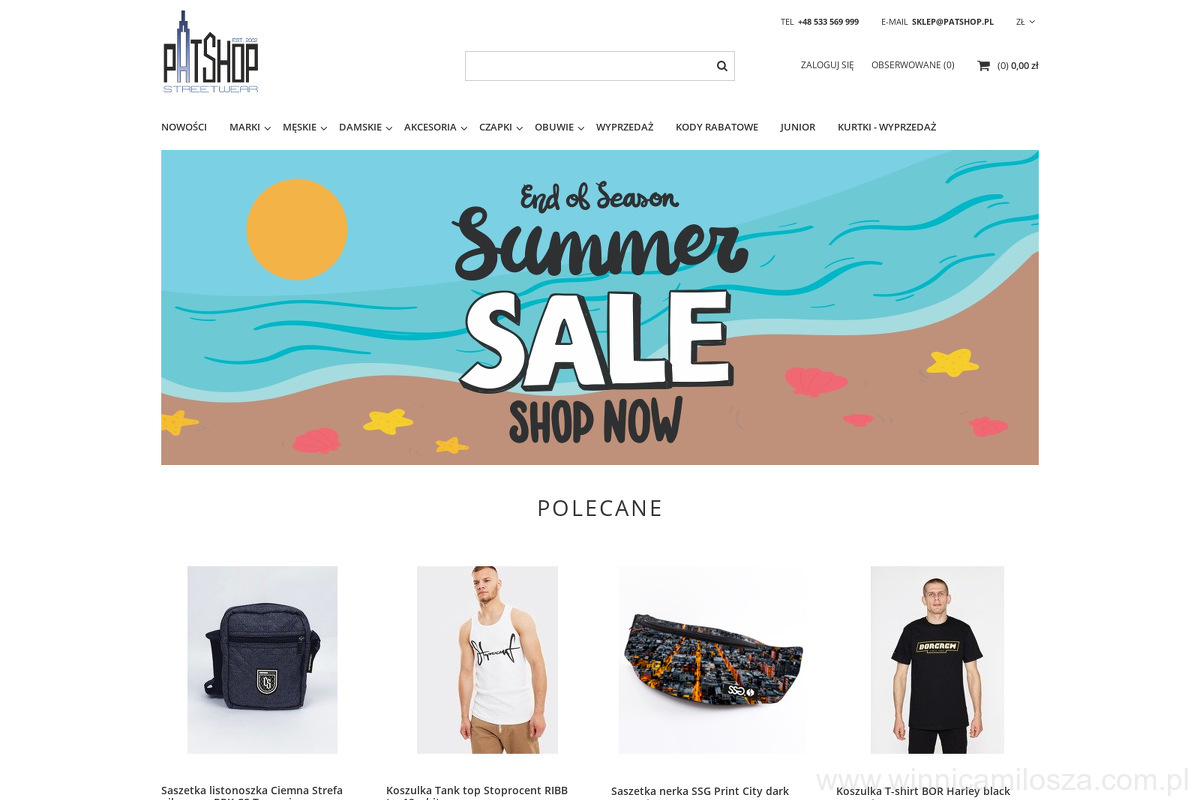The height and width of the screenshot is (800, 1200).
Task: Click the PatShop Streetwear logo
Action: tap(211, 52)
